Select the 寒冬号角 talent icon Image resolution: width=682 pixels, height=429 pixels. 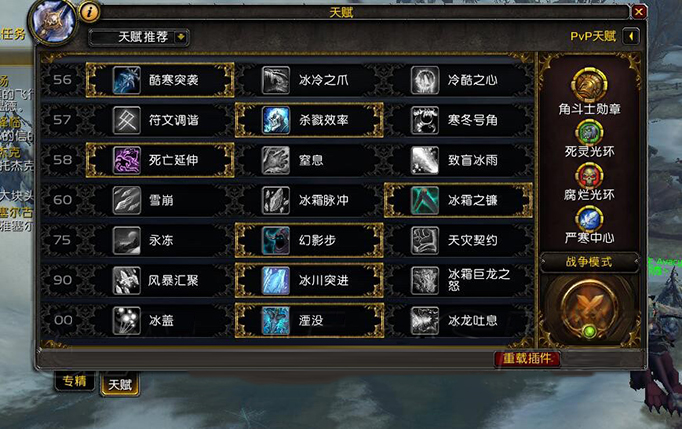coord(425,120)
